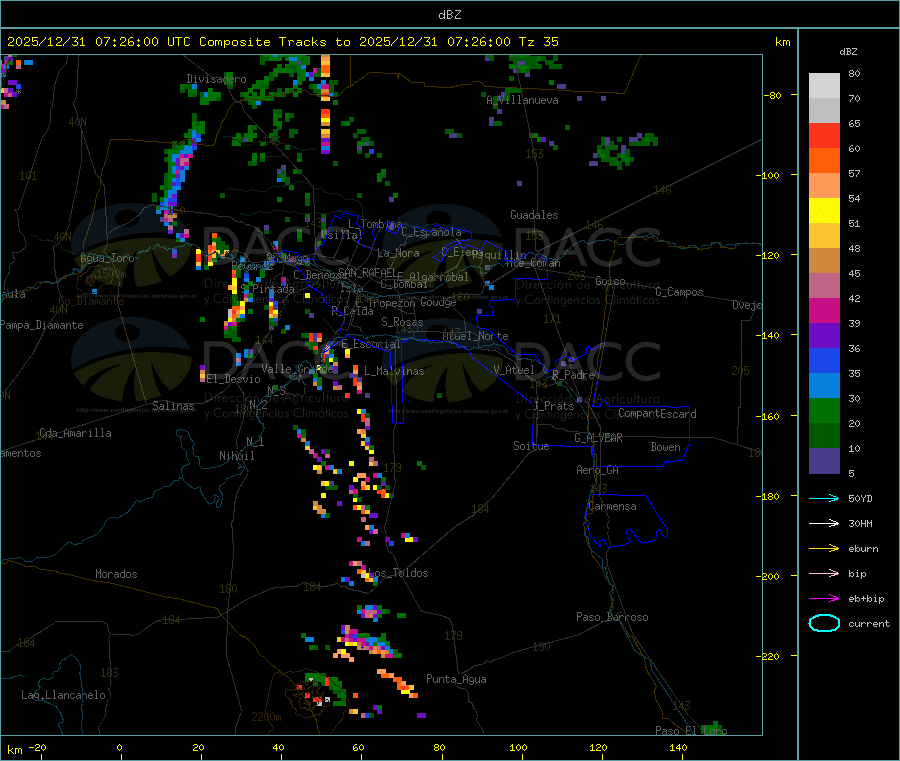
Task: Select the yellow 51-54 dBZ swatch
Action: (x=824, y=211)
